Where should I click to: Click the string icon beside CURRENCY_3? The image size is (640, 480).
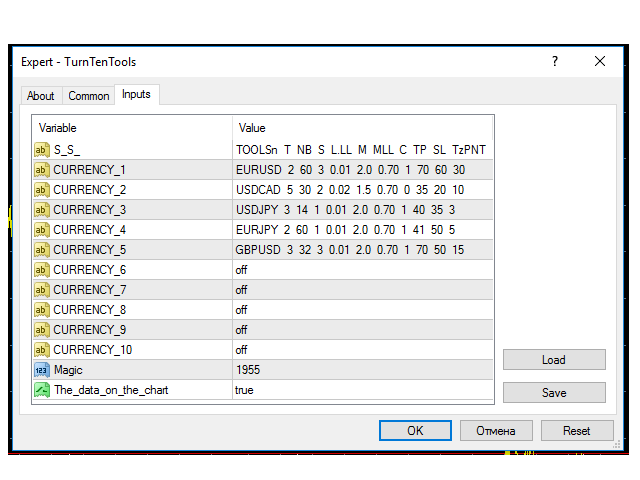tap(42, 210)
